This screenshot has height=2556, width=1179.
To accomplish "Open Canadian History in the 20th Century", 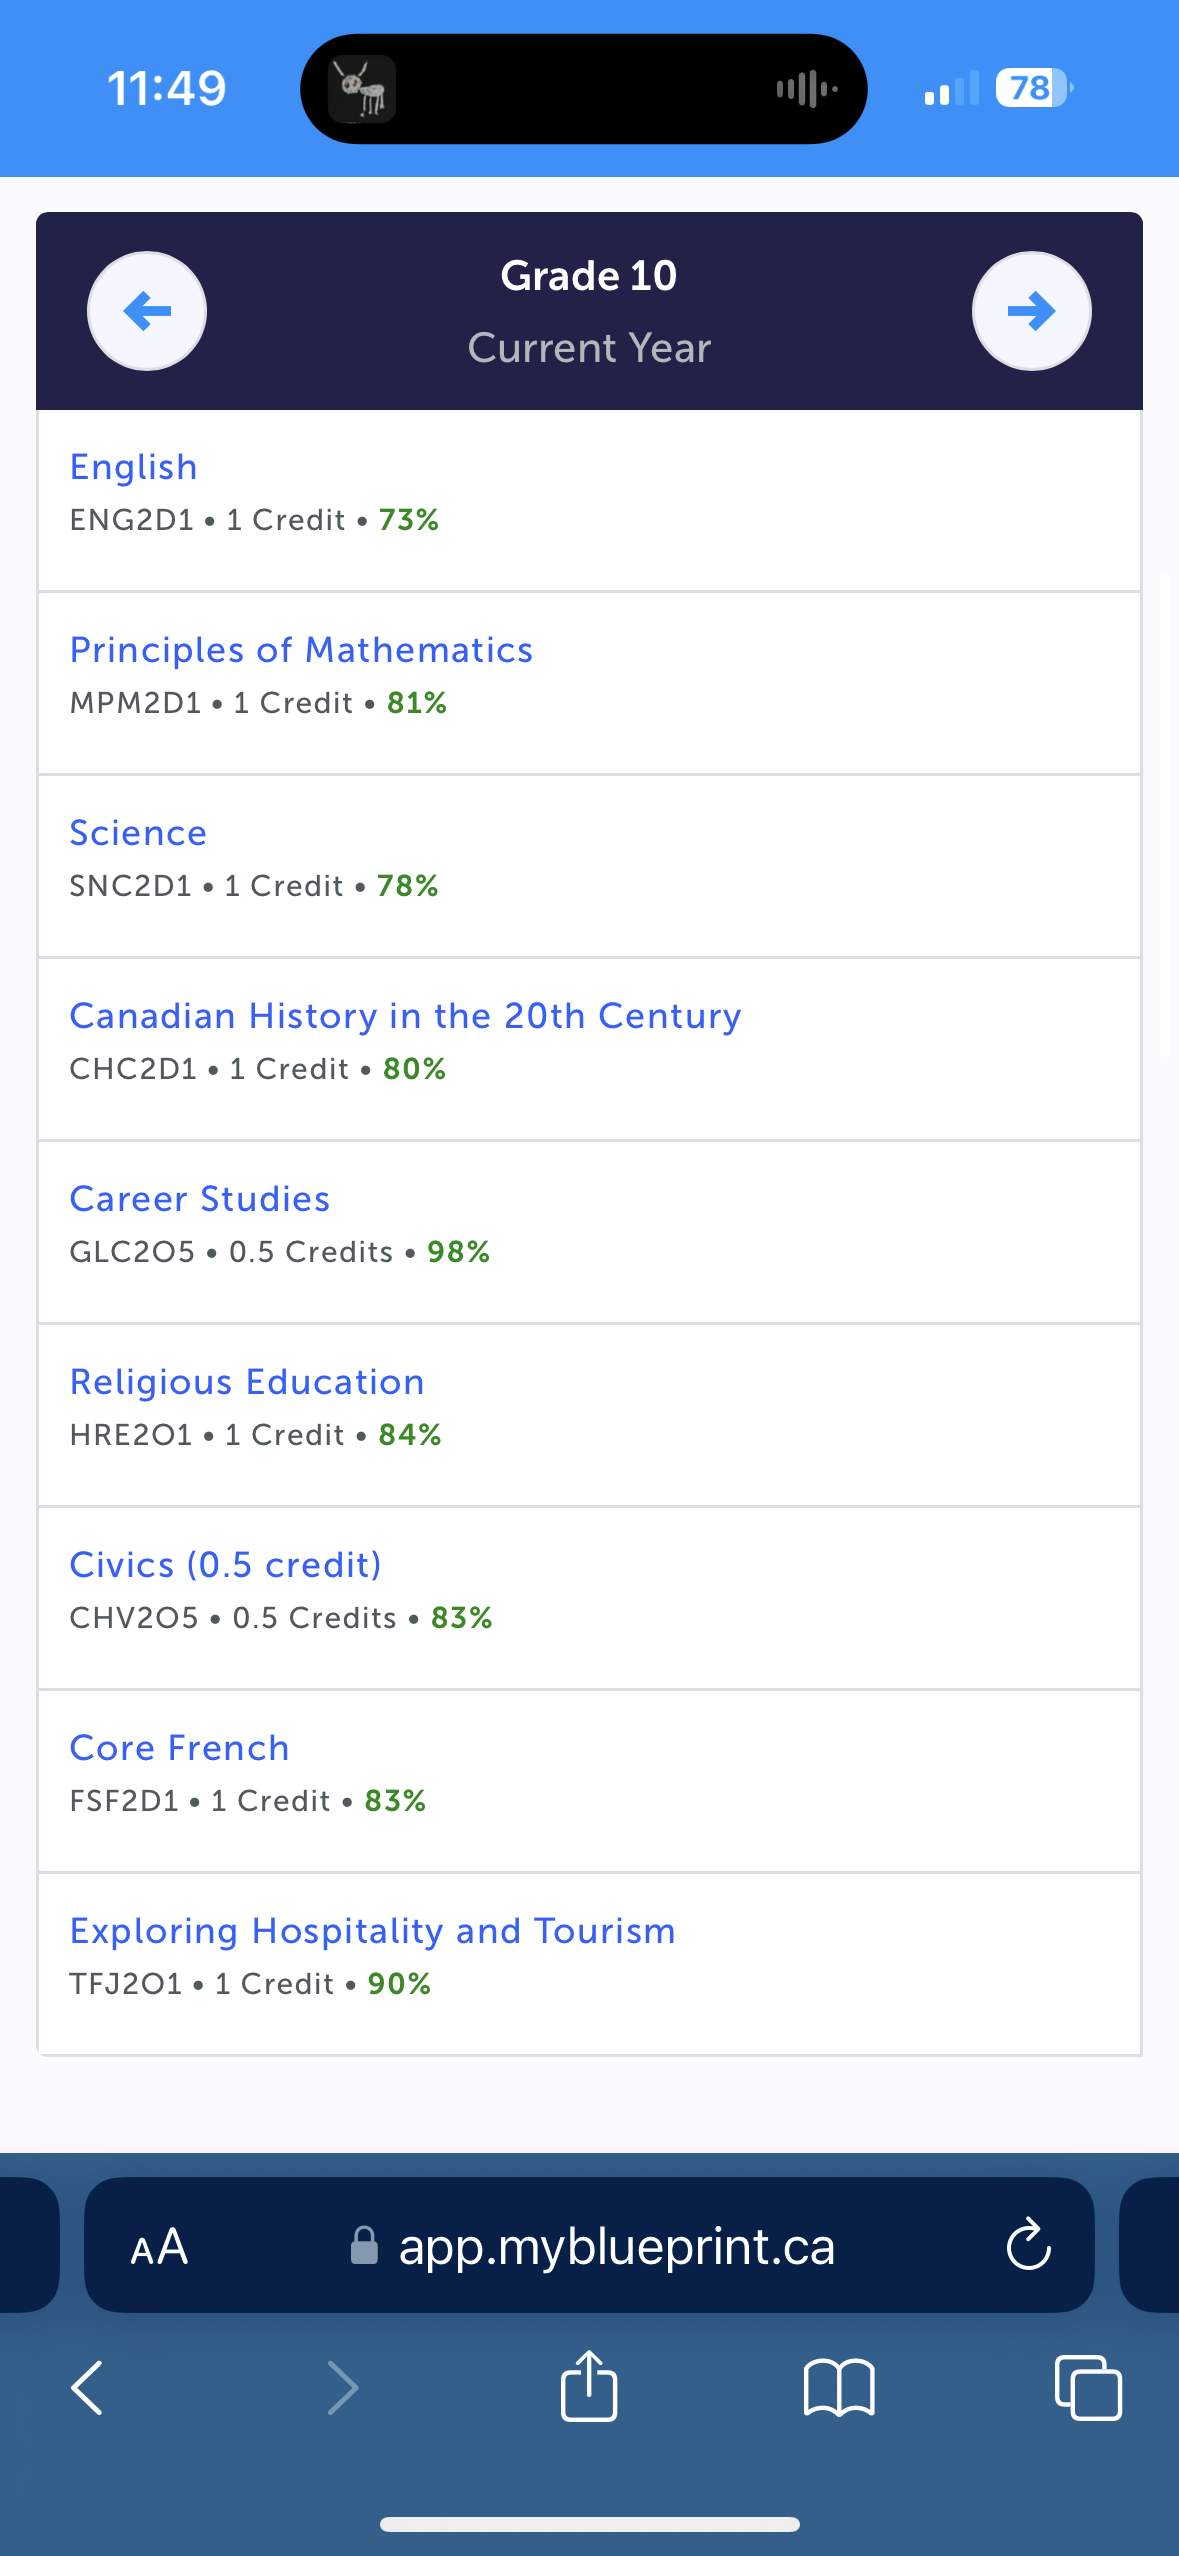I will click(x=405, y=1016).
